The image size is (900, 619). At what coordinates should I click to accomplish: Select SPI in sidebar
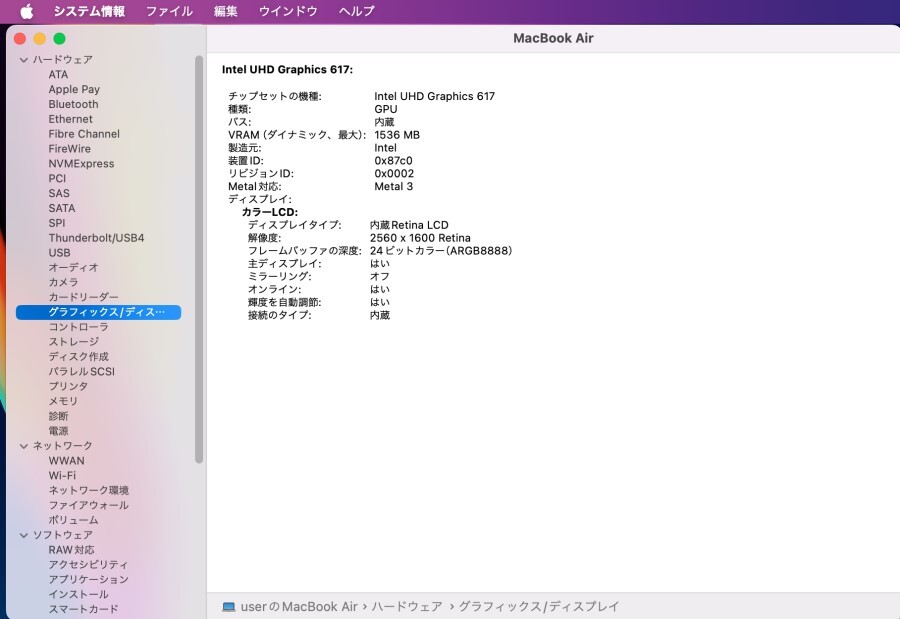tap(57, 223)
